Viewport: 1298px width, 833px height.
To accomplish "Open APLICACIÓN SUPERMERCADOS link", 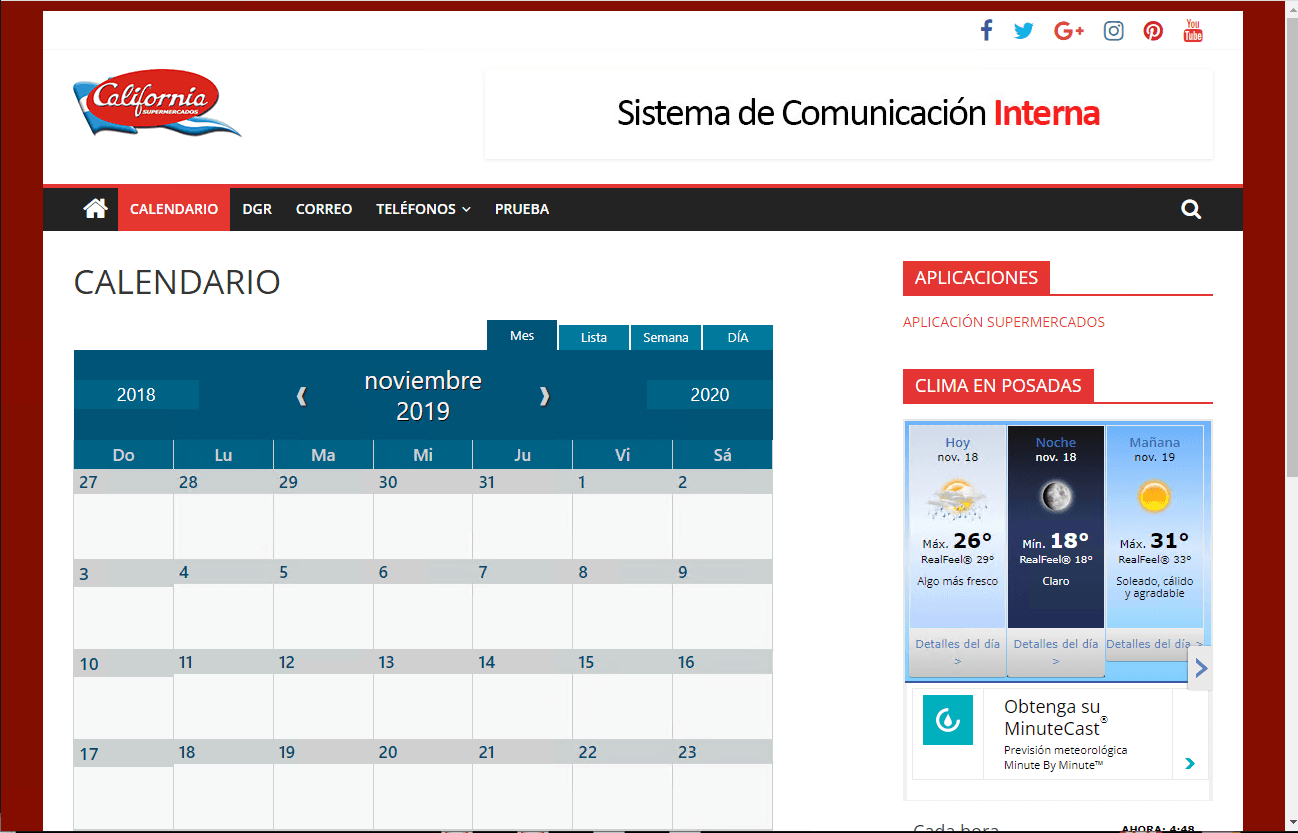I will click(x=1004, y=322).
